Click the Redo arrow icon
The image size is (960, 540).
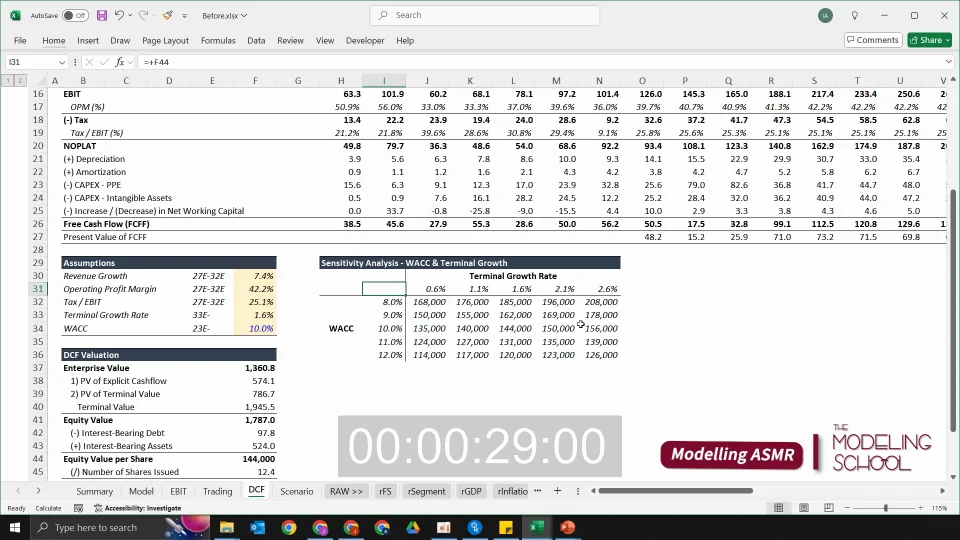point(143,15)
